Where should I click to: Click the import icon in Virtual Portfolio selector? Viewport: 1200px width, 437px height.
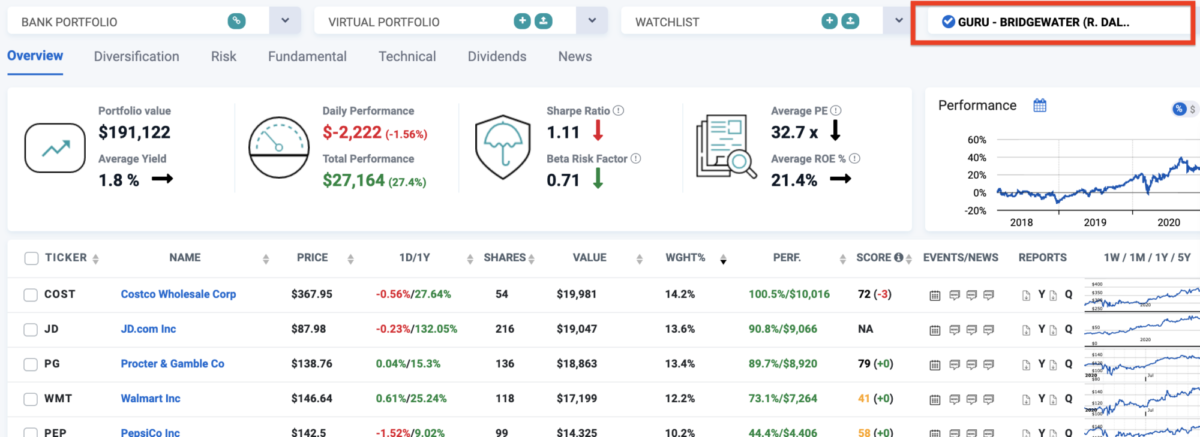[542, 20]
